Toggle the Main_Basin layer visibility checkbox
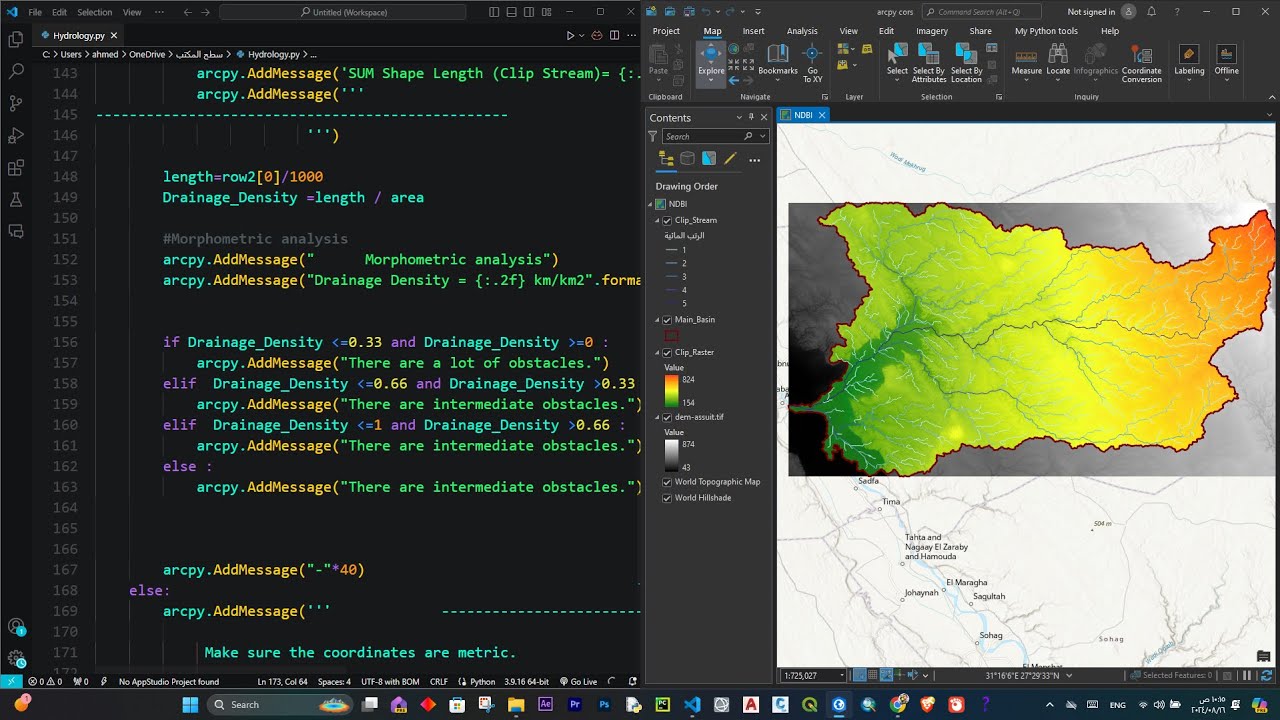The image size is (1280, 720). click(667, 320)
